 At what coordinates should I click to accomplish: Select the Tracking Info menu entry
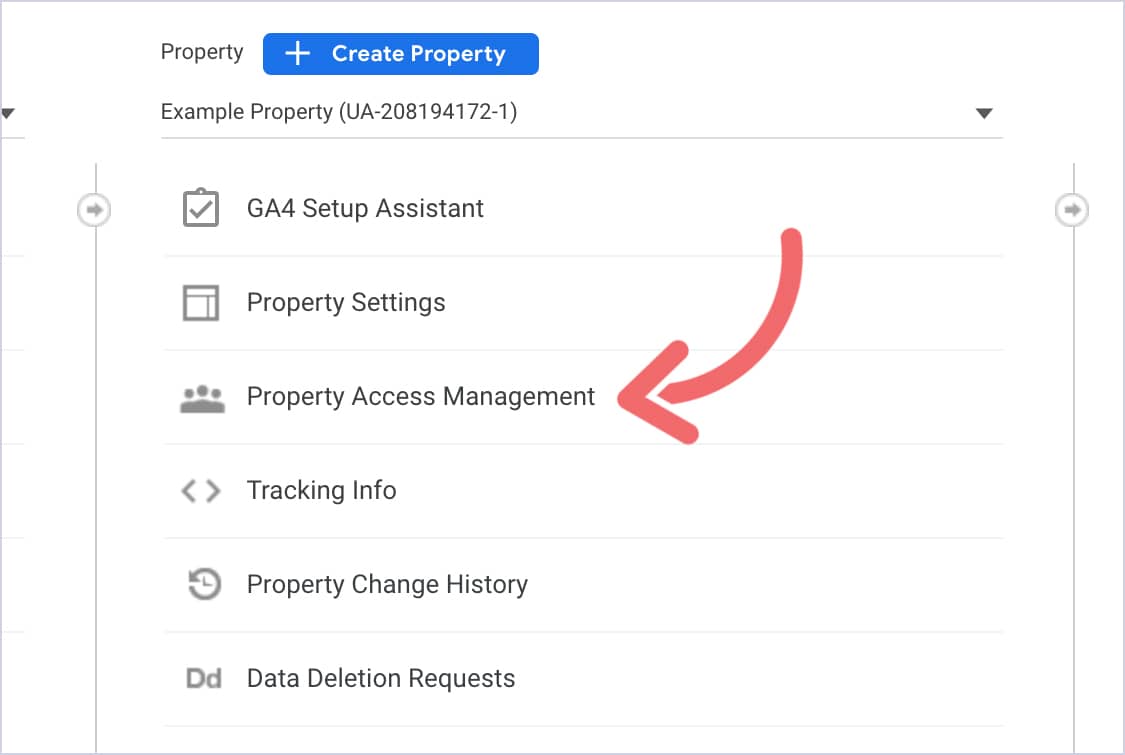321,490
